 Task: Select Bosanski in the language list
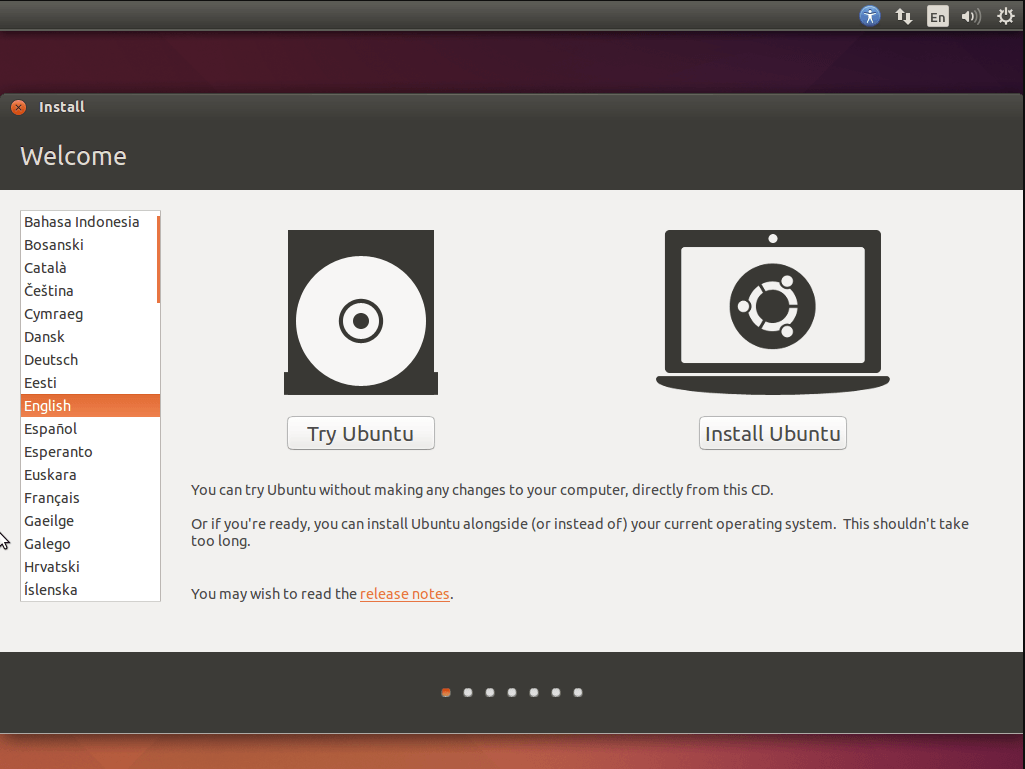tap(88, 245)
